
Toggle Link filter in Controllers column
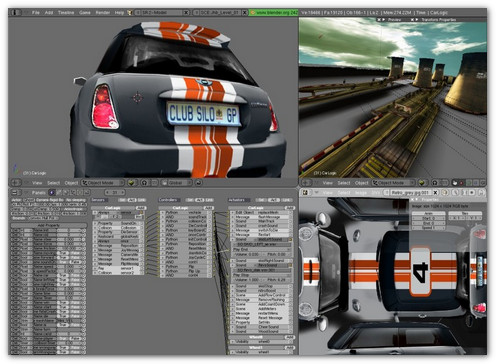click(x=209, y=200)
